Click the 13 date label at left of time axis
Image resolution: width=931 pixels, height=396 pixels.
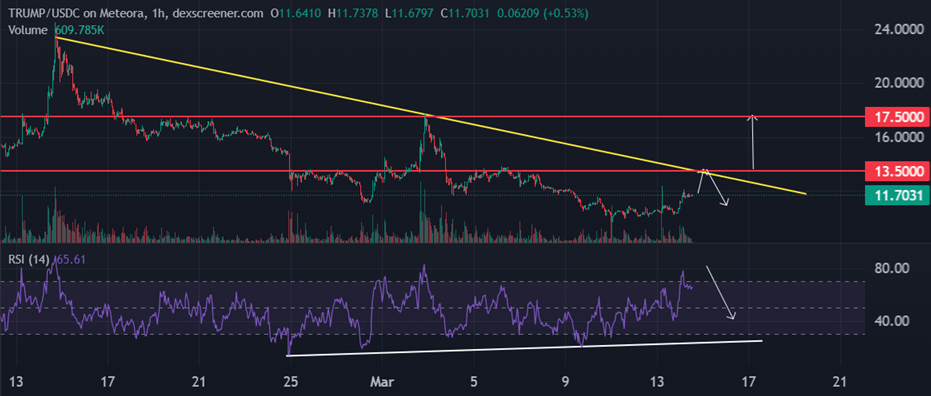pyautogui.click(x=17, y=381)
